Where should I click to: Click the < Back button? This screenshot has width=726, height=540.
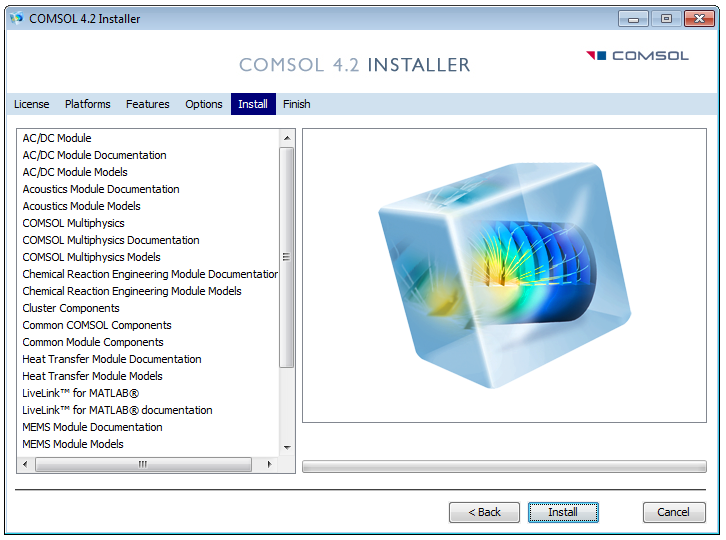click(484, 512)
